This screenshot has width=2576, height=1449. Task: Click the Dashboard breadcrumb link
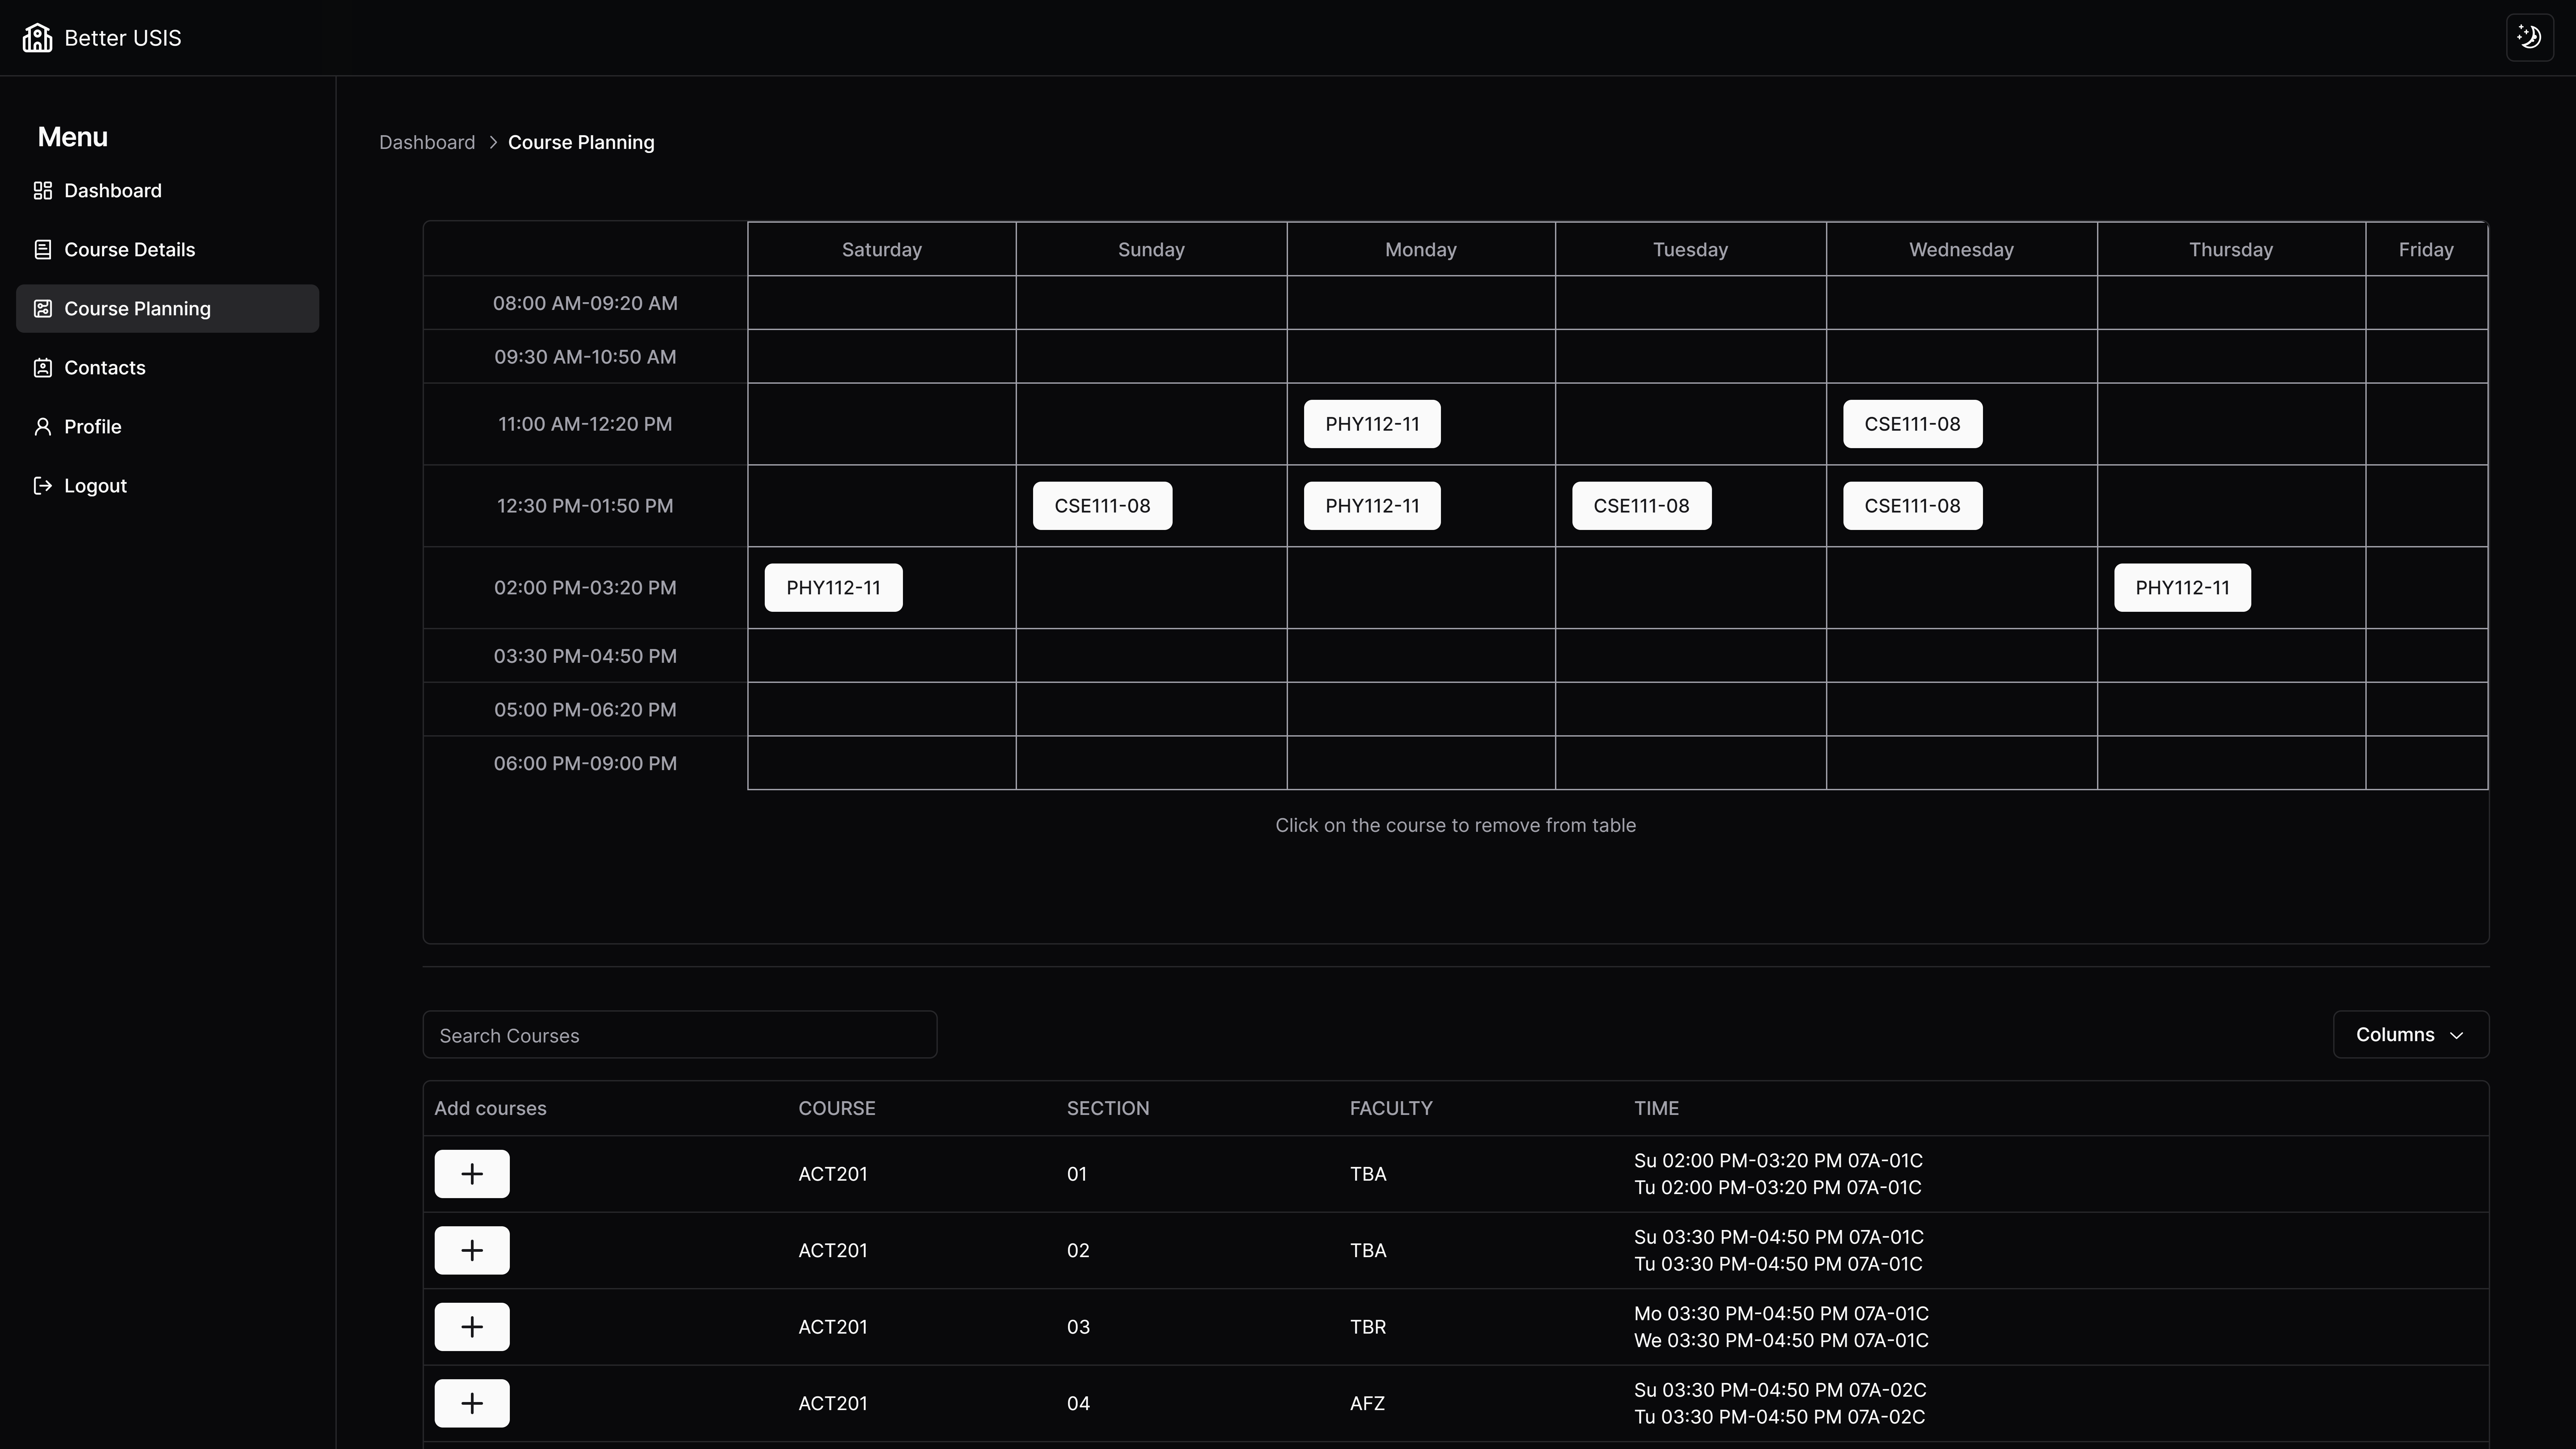coord(427,142)
